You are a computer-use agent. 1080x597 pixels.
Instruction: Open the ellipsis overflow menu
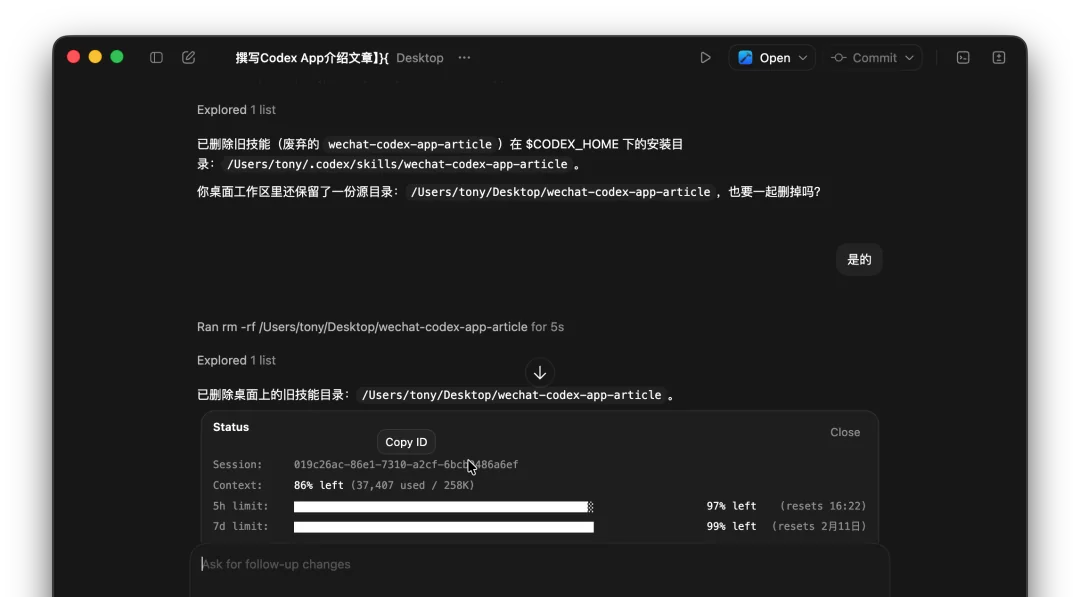coord(464,58)
